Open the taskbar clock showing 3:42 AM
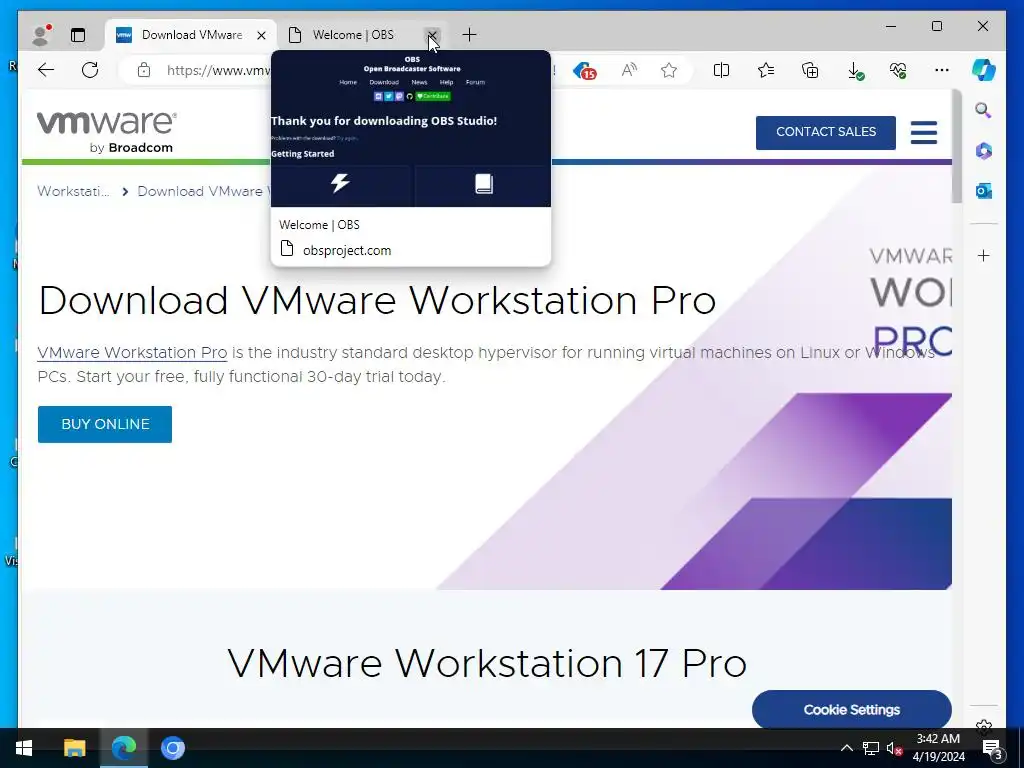The height and width of the screenshot is (768, 1024). [x=938, y=748]
